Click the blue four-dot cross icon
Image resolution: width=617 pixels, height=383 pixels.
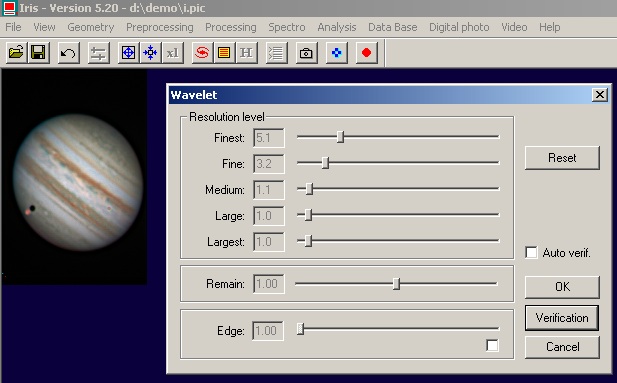click(x=336, y=53)
